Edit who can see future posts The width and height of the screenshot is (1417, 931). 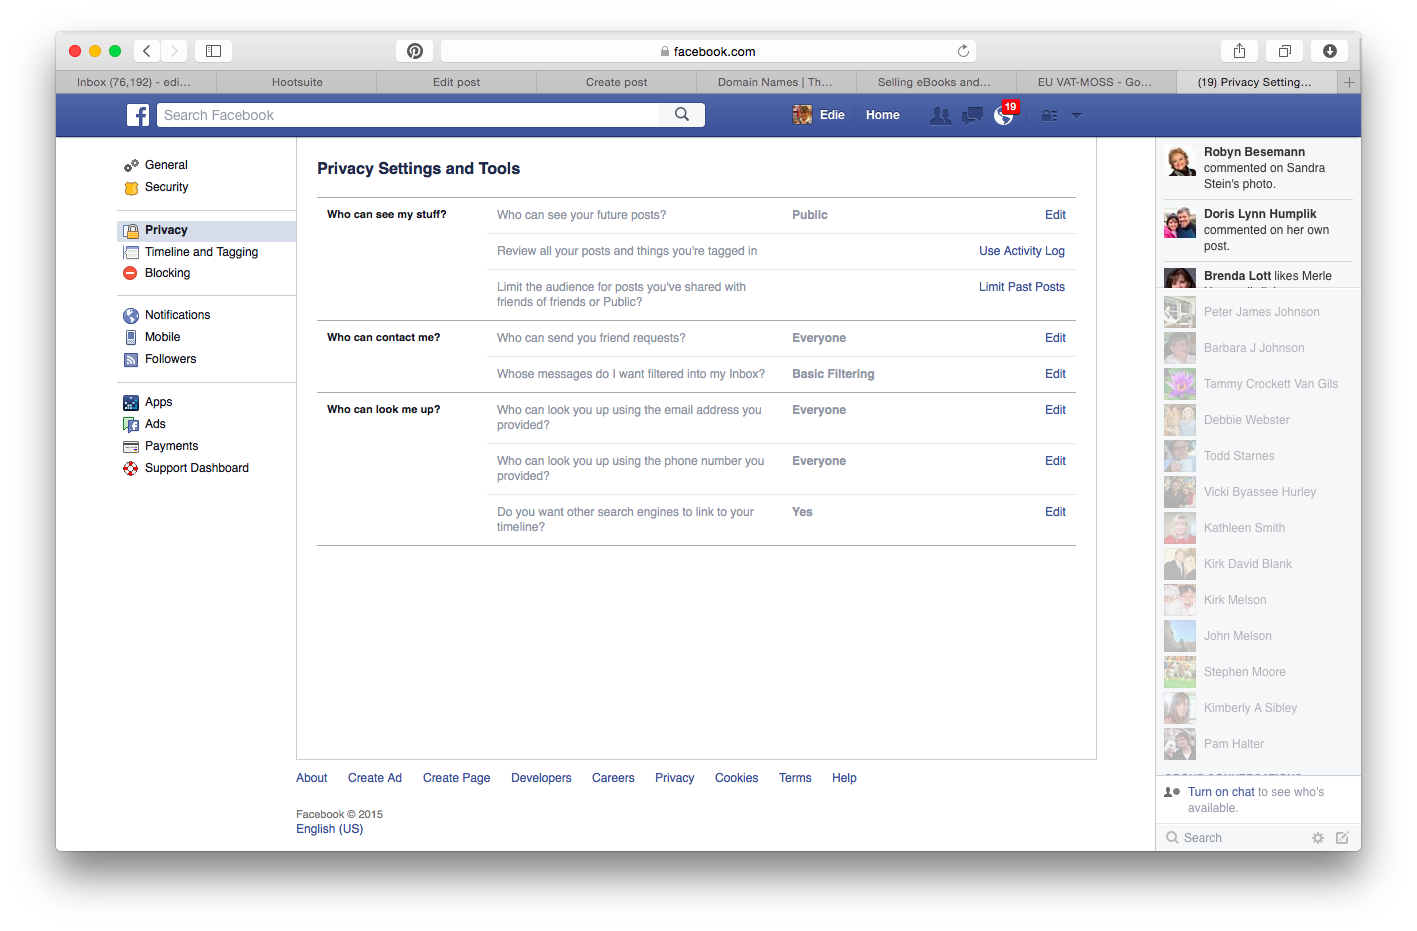[1055, 215]
